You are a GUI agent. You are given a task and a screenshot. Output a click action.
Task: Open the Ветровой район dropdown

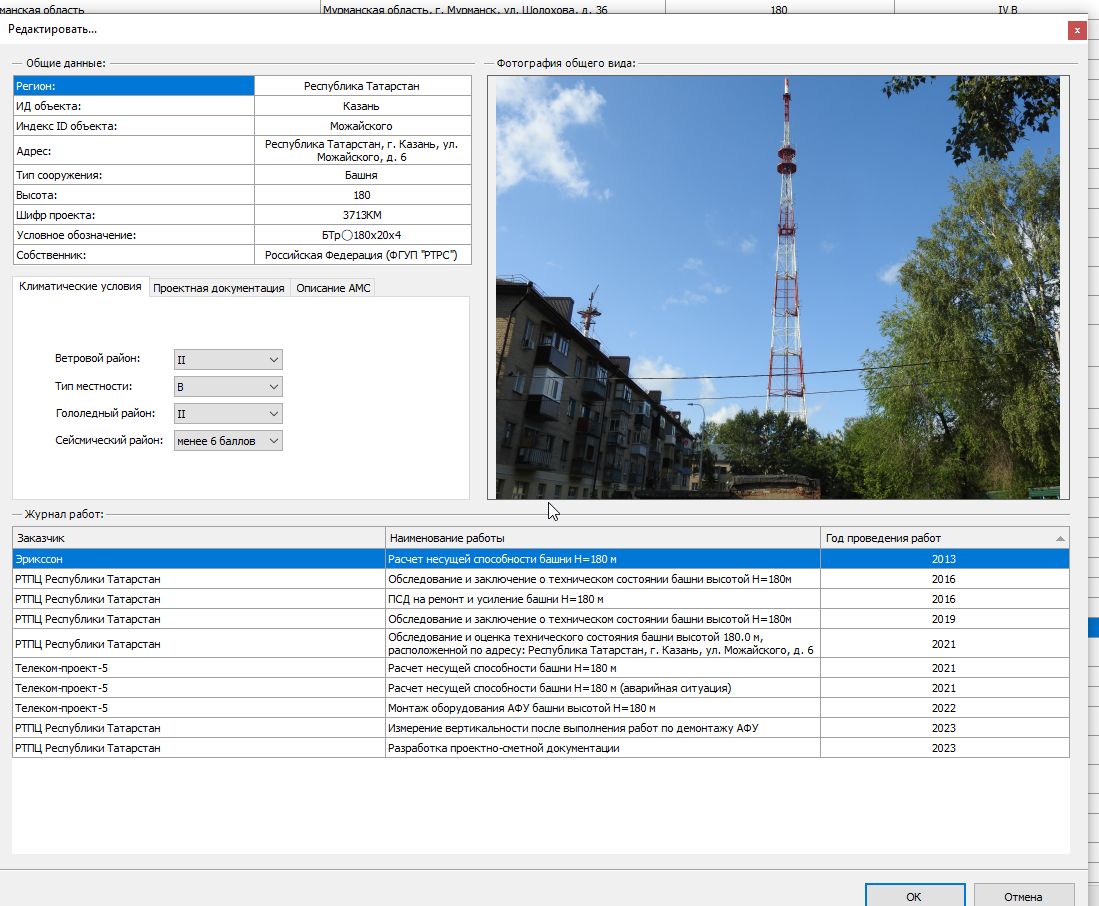[228, 359]
